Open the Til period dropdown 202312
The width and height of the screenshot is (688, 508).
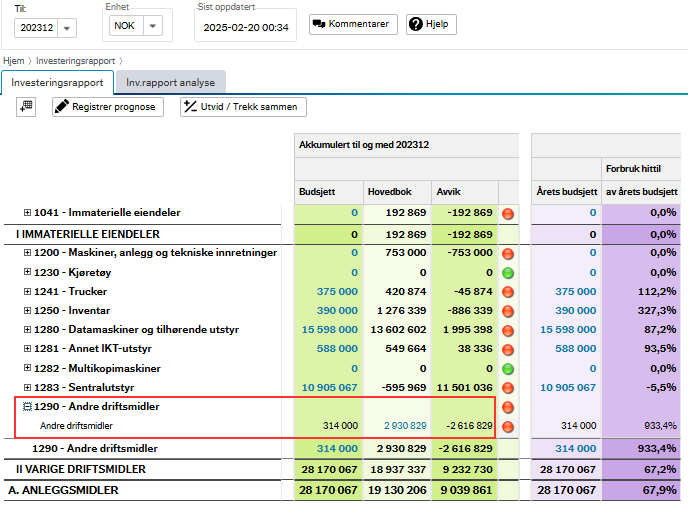[67, 28]
